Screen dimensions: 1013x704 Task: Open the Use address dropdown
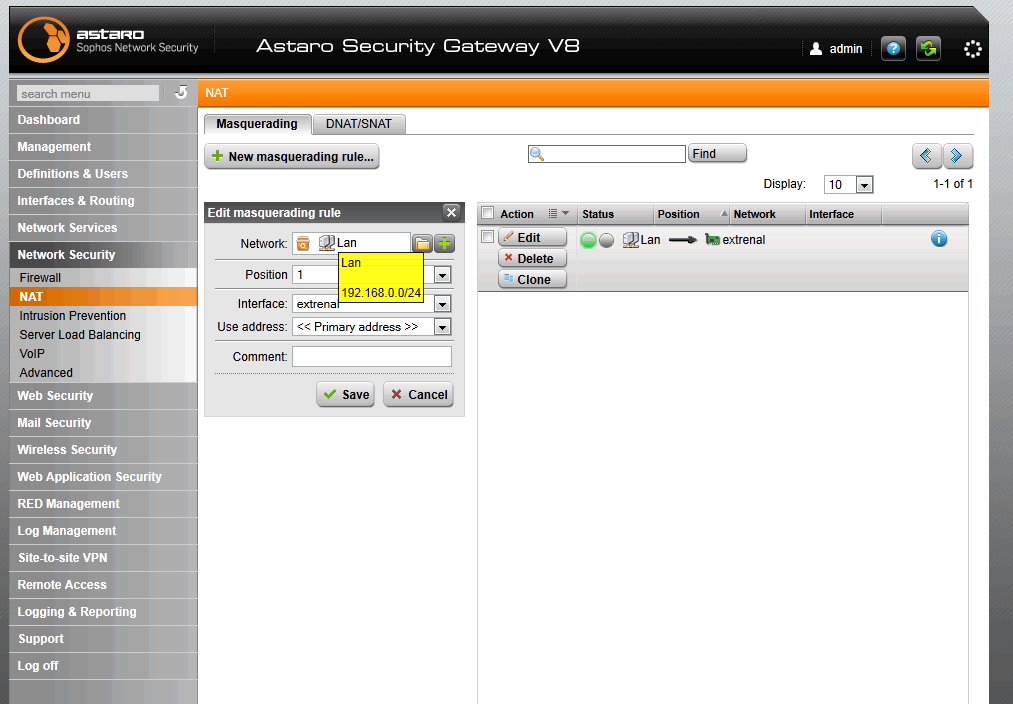click(443, 327)
